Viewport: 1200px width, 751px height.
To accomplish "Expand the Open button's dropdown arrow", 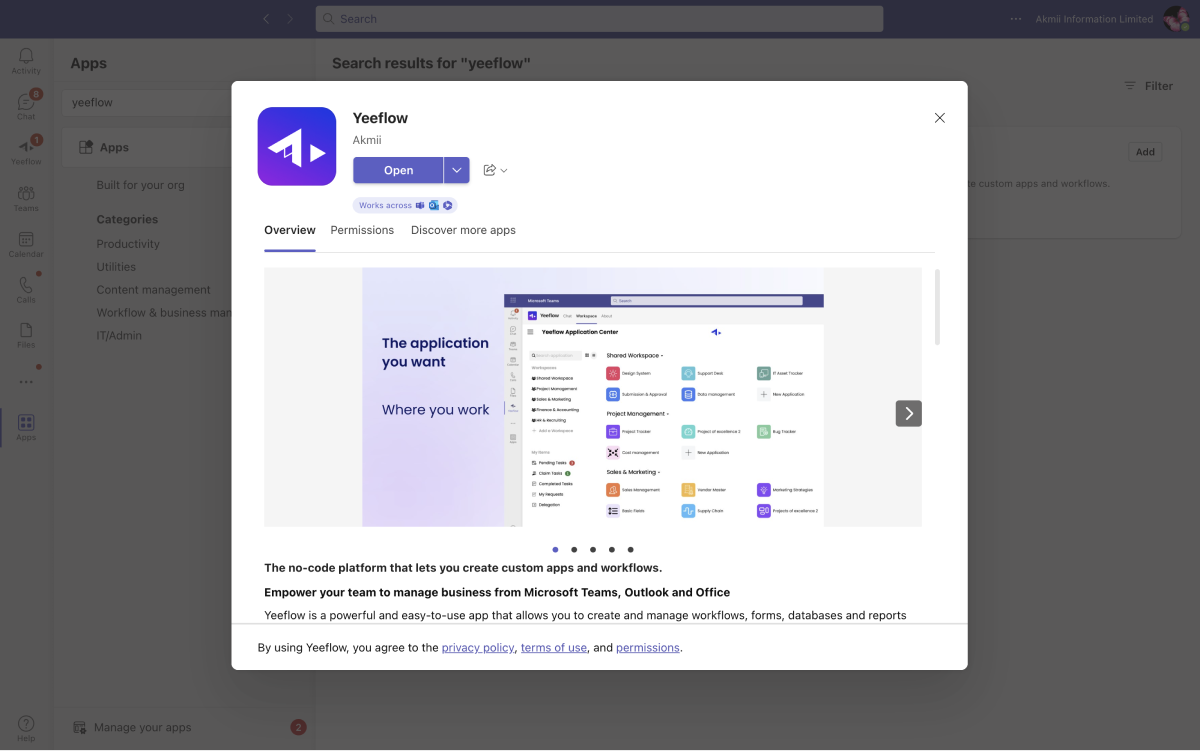I will tap(456, 170).
